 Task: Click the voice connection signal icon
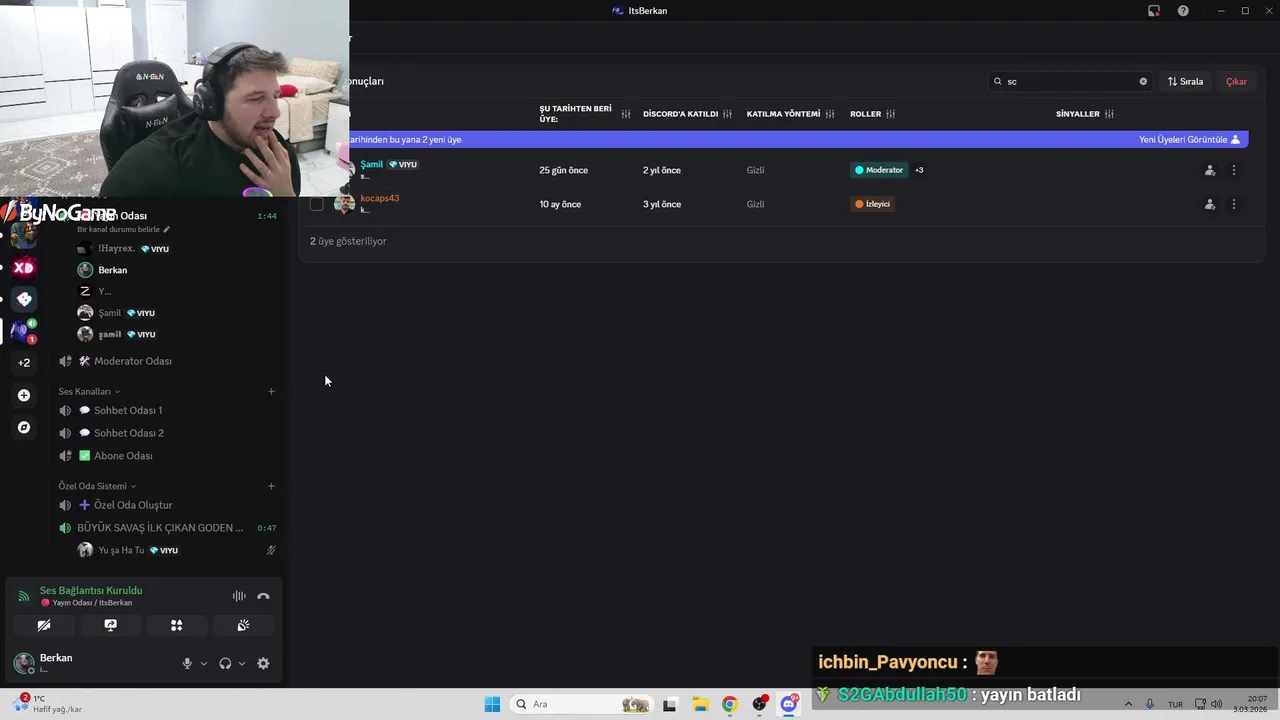point(23,596)
